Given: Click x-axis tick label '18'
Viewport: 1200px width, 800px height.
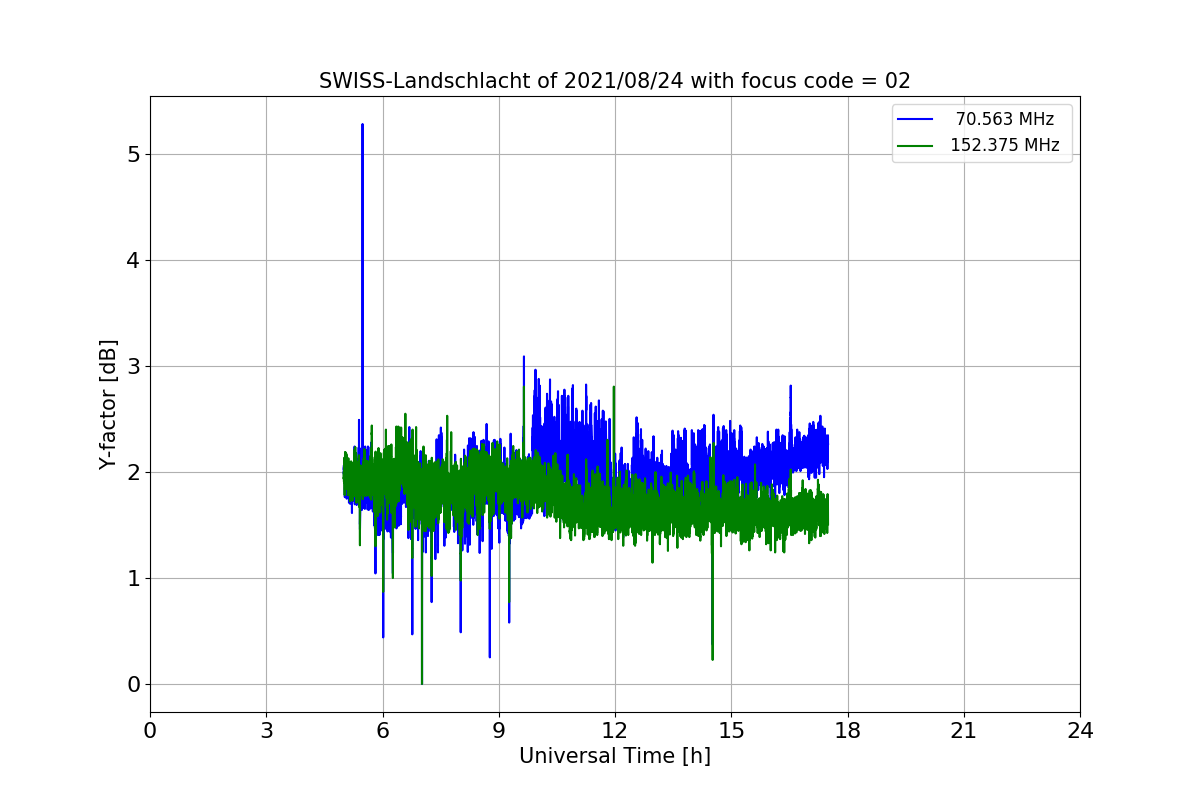Looking at the screenshot, I should click(848, 731).
